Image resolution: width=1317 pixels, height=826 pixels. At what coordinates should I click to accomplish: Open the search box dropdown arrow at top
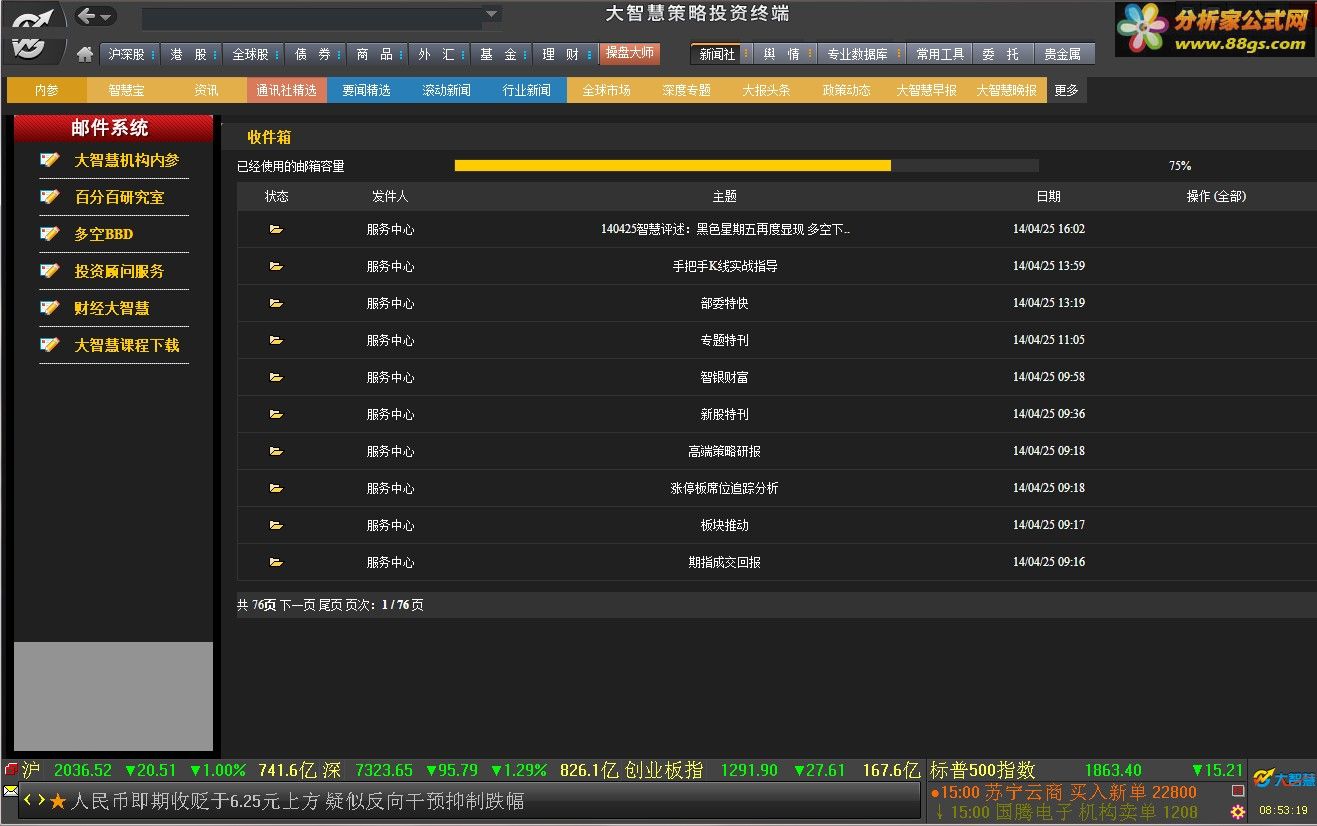491,14
